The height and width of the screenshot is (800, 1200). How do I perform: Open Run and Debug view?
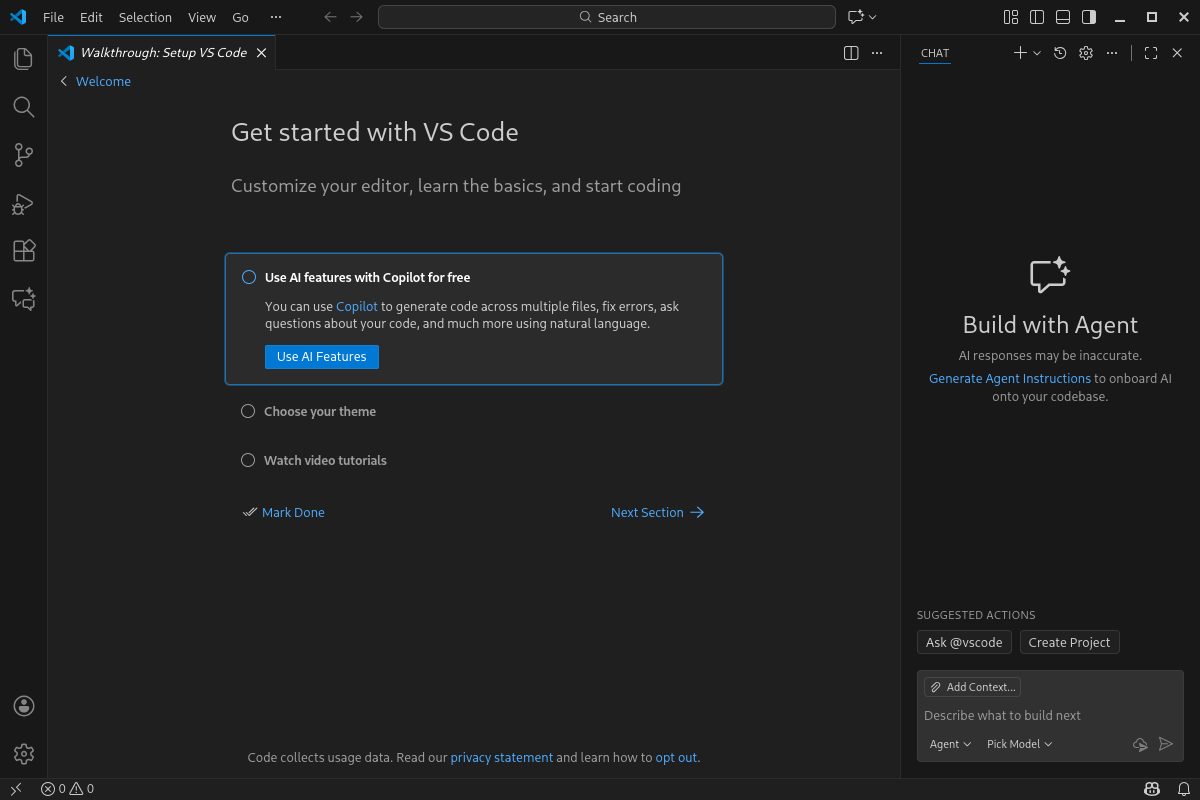[x=24, y=204]
